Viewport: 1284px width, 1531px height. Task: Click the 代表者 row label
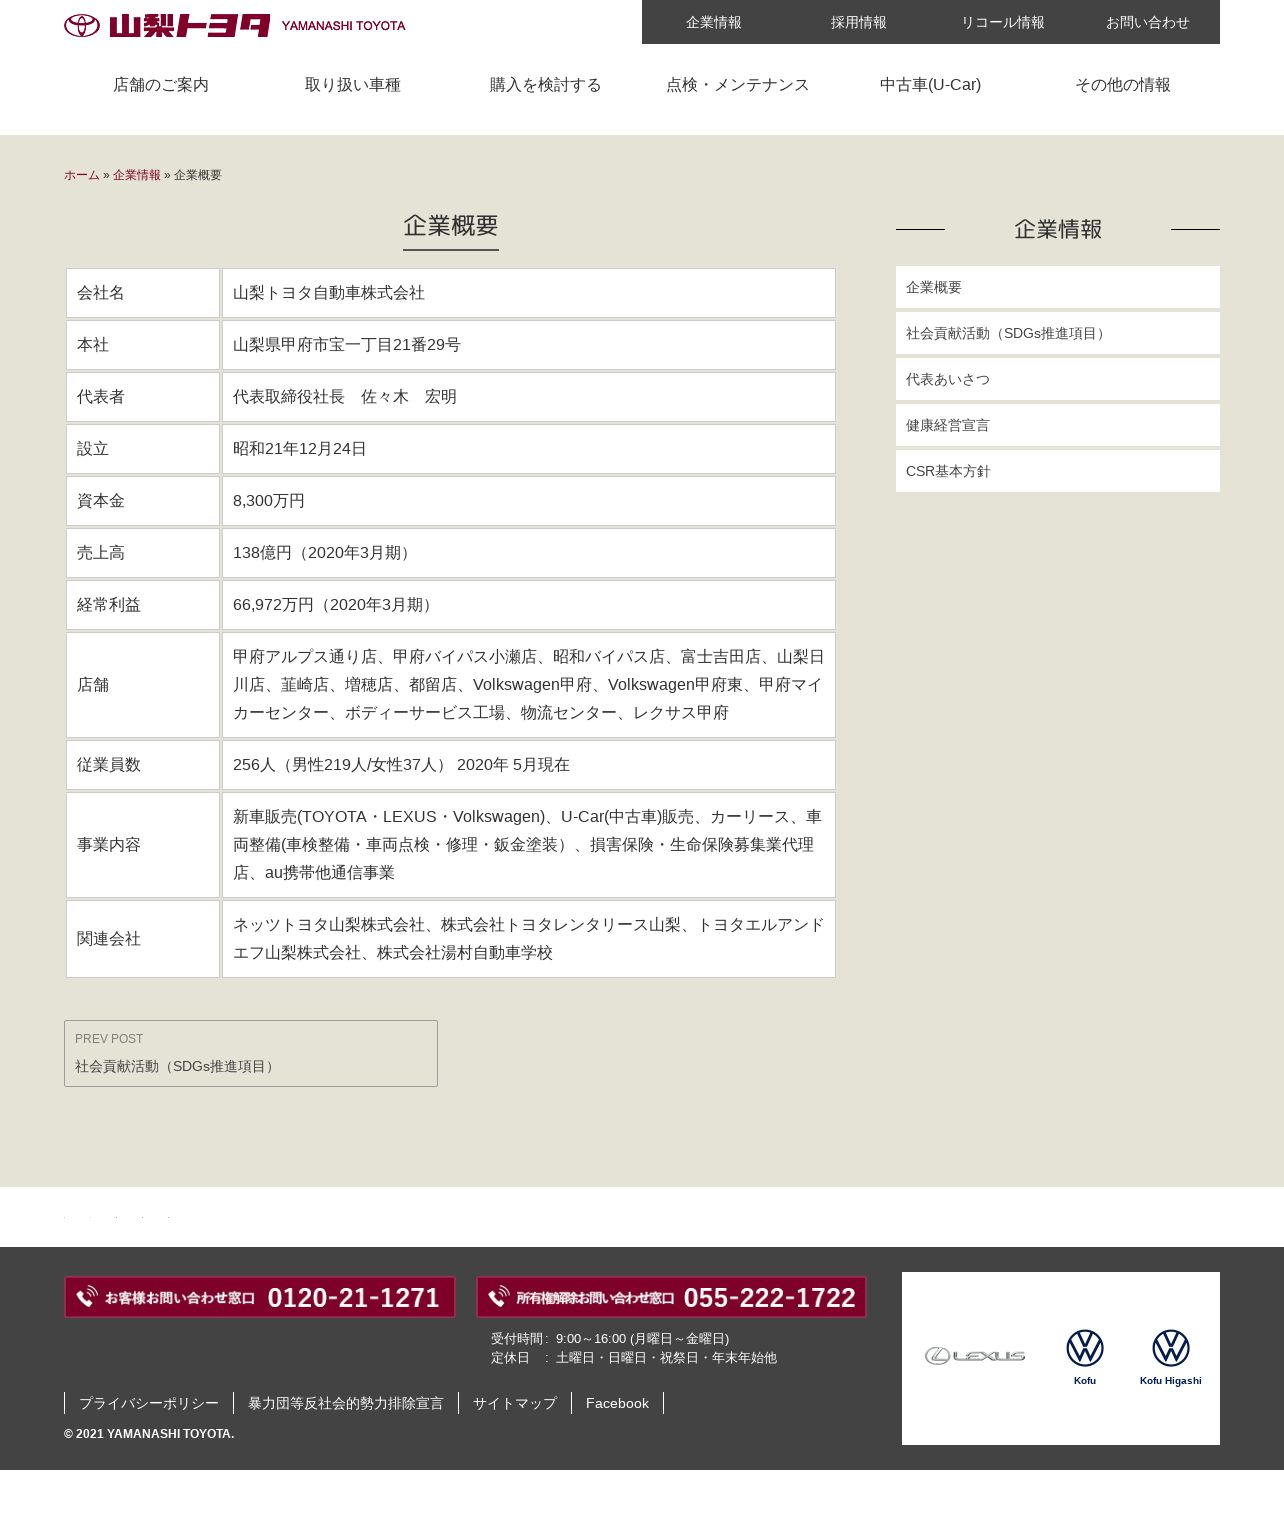(143, 397)
